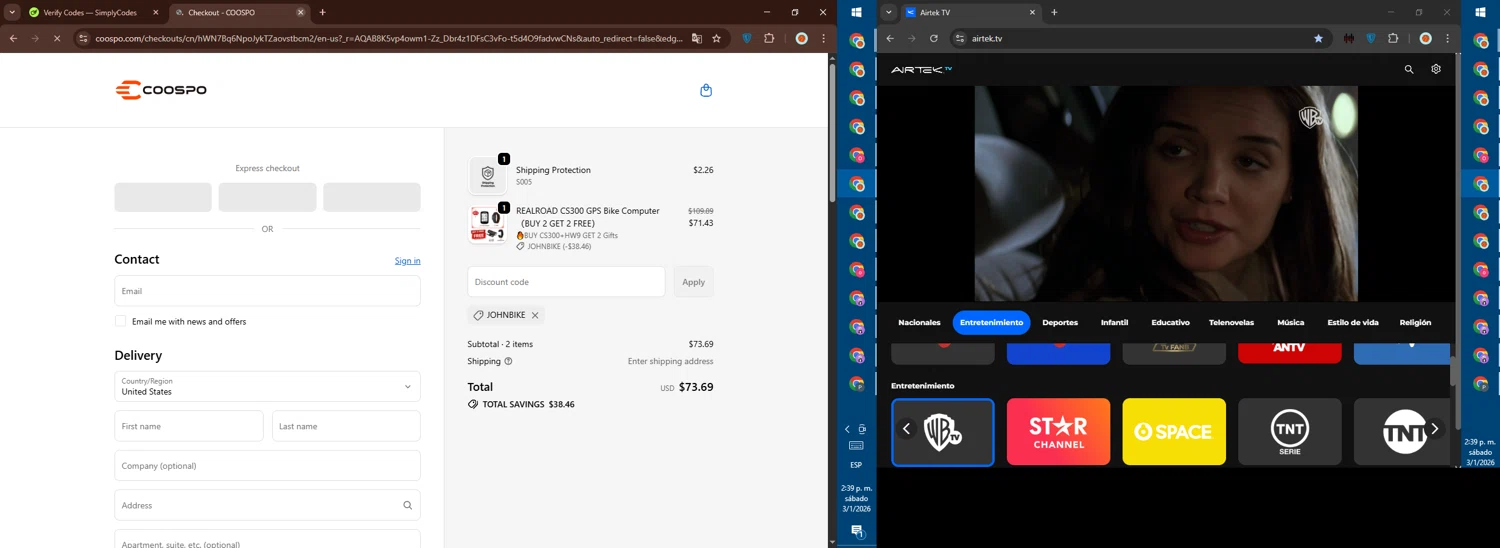
Task: Select the Infantil category
Action: click(1114, 323)
